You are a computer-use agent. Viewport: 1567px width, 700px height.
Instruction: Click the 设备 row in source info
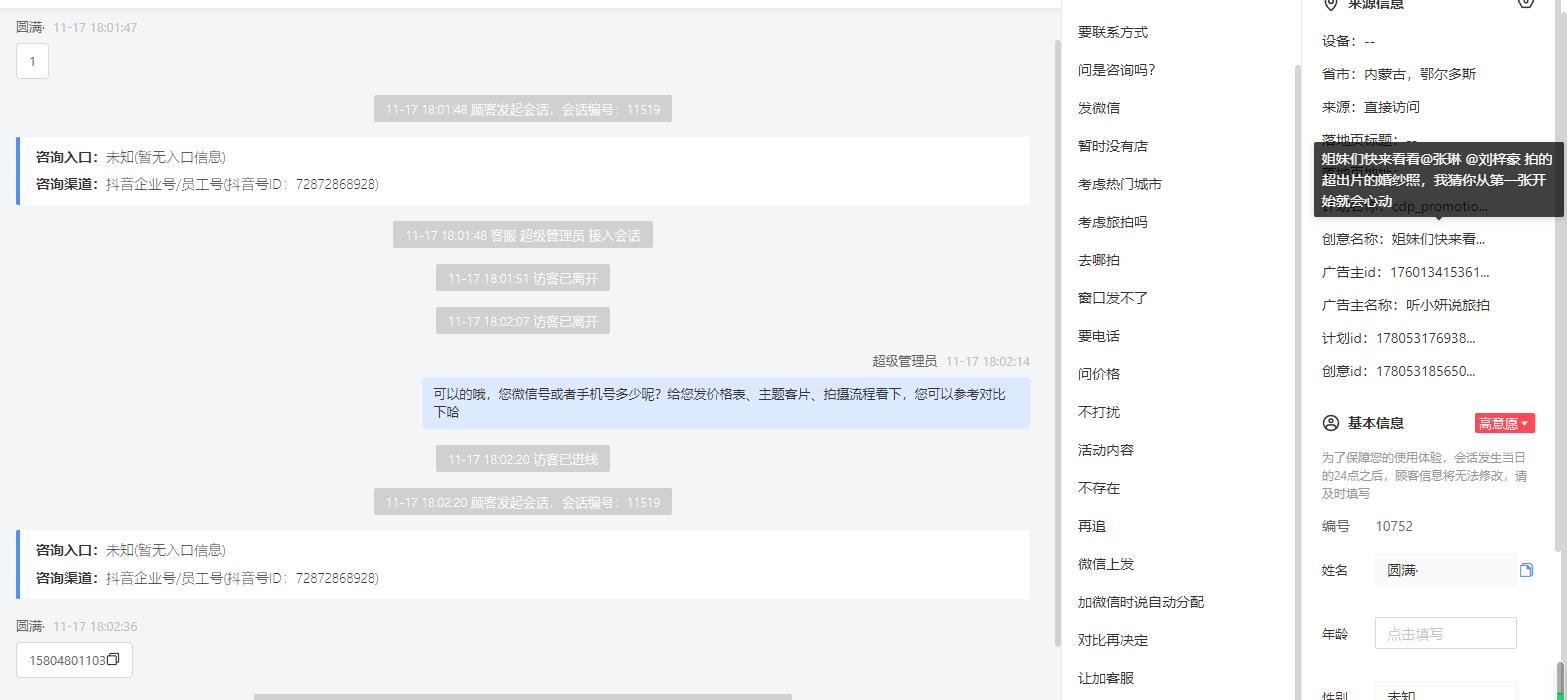point(1349,41)
